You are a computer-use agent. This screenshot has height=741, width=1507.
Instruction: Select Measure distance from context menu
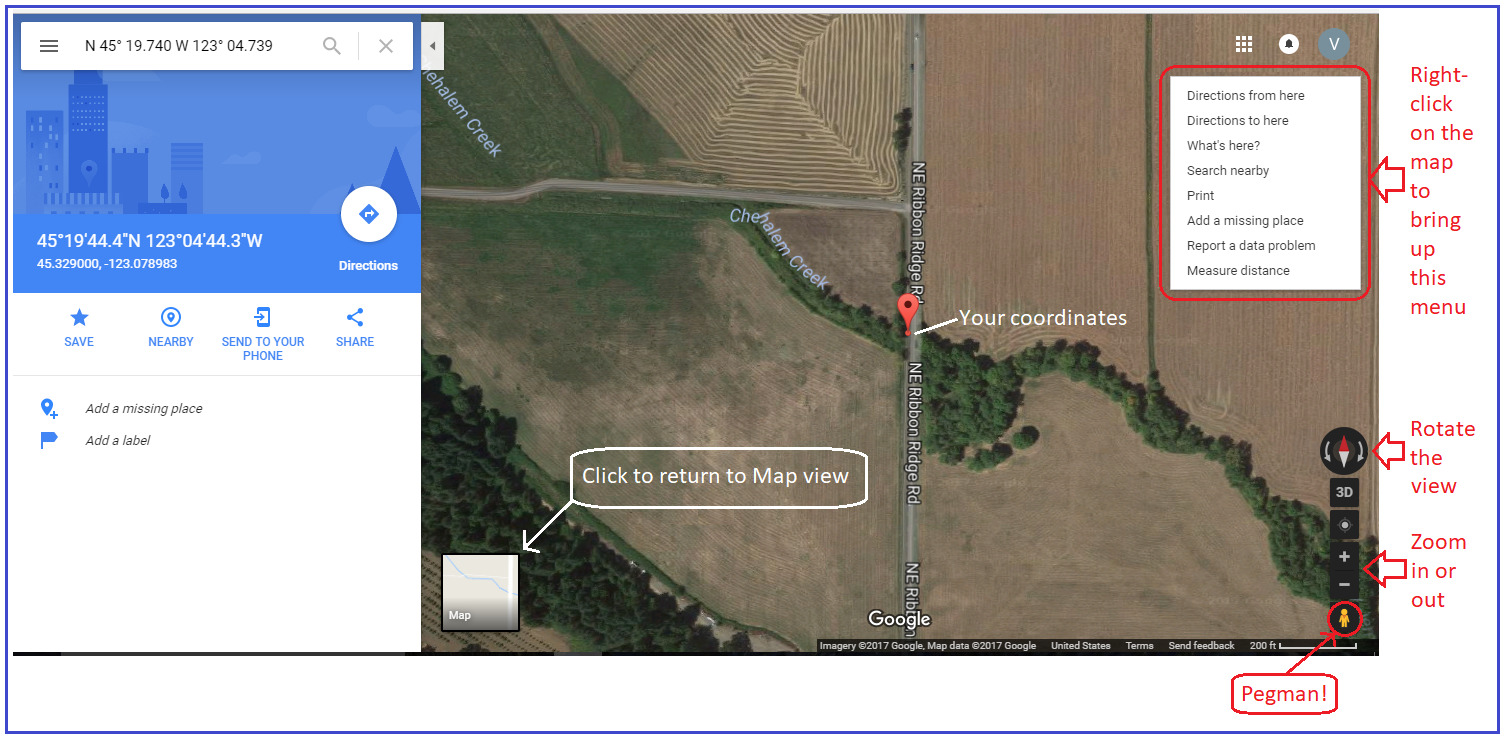tap(1238, 271)
